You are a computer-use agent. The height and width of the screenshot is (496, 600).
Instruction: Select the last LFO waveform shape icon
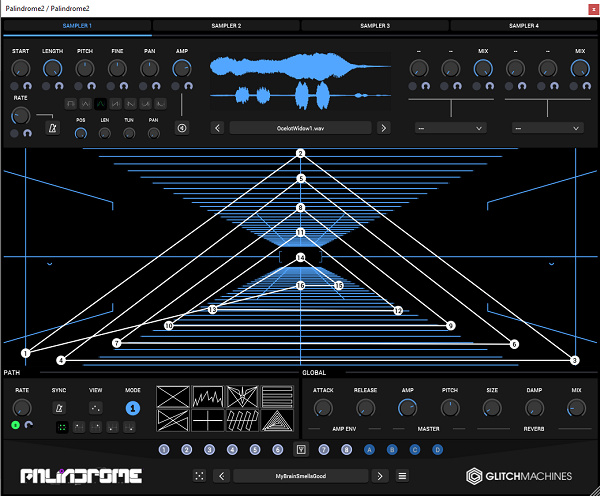pyautogui.click(x=160, y=104)
